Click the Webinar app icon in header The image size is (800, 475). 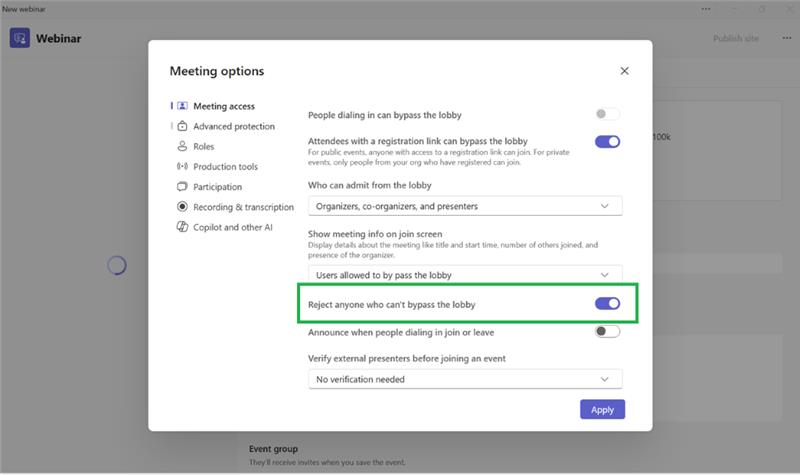click(x=19, y=38)
